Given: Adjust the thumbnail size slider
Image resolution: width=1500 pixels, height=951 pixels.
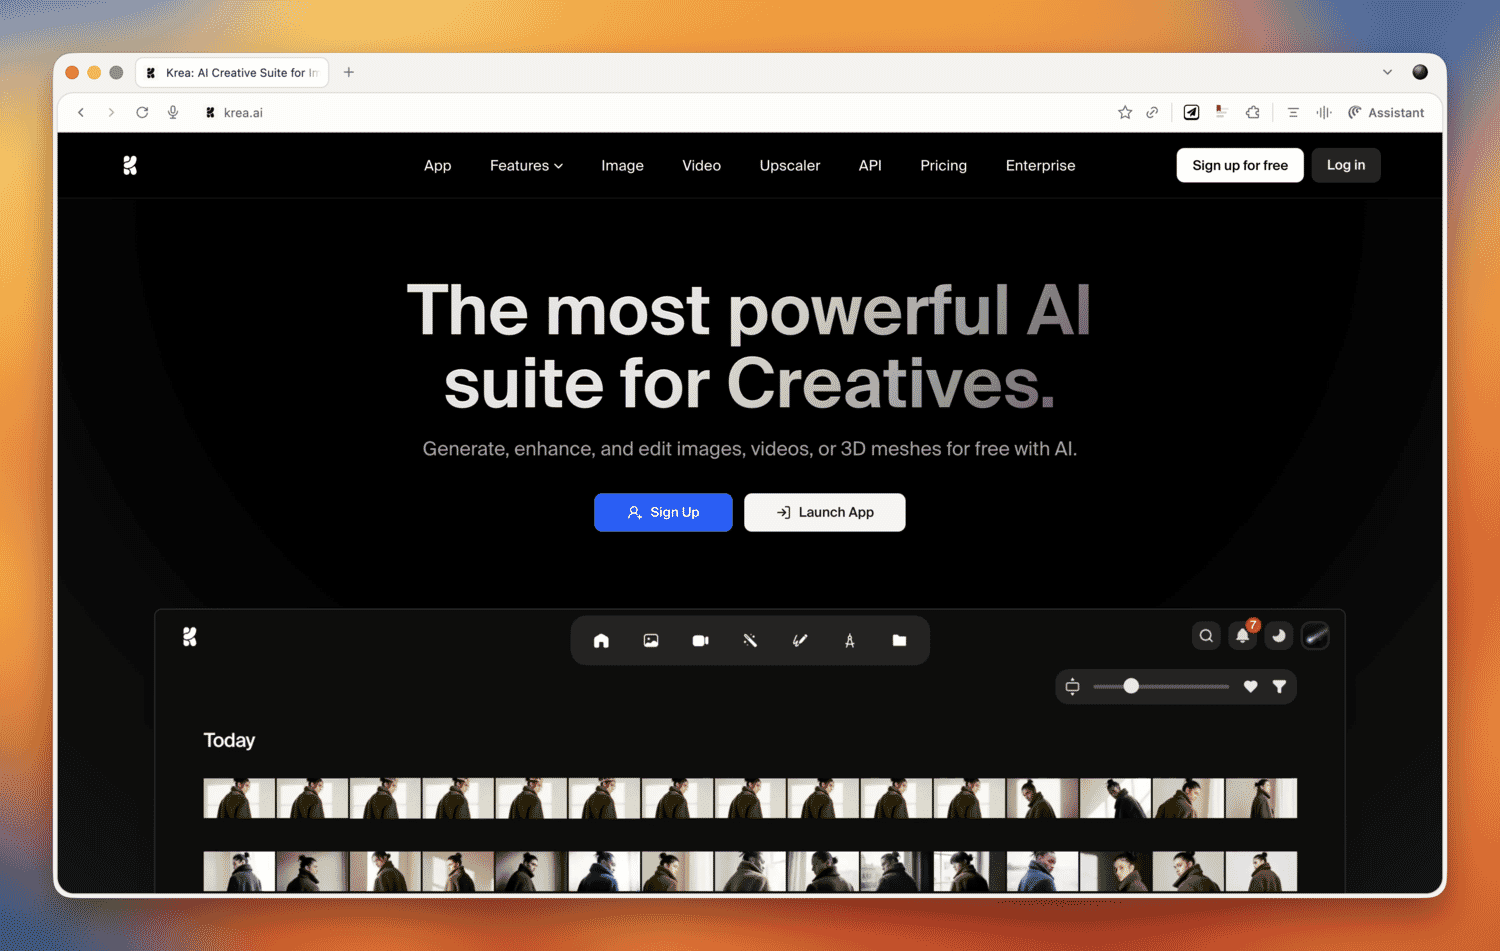Looking at the screenshot, I should [x=1130, y=686].
